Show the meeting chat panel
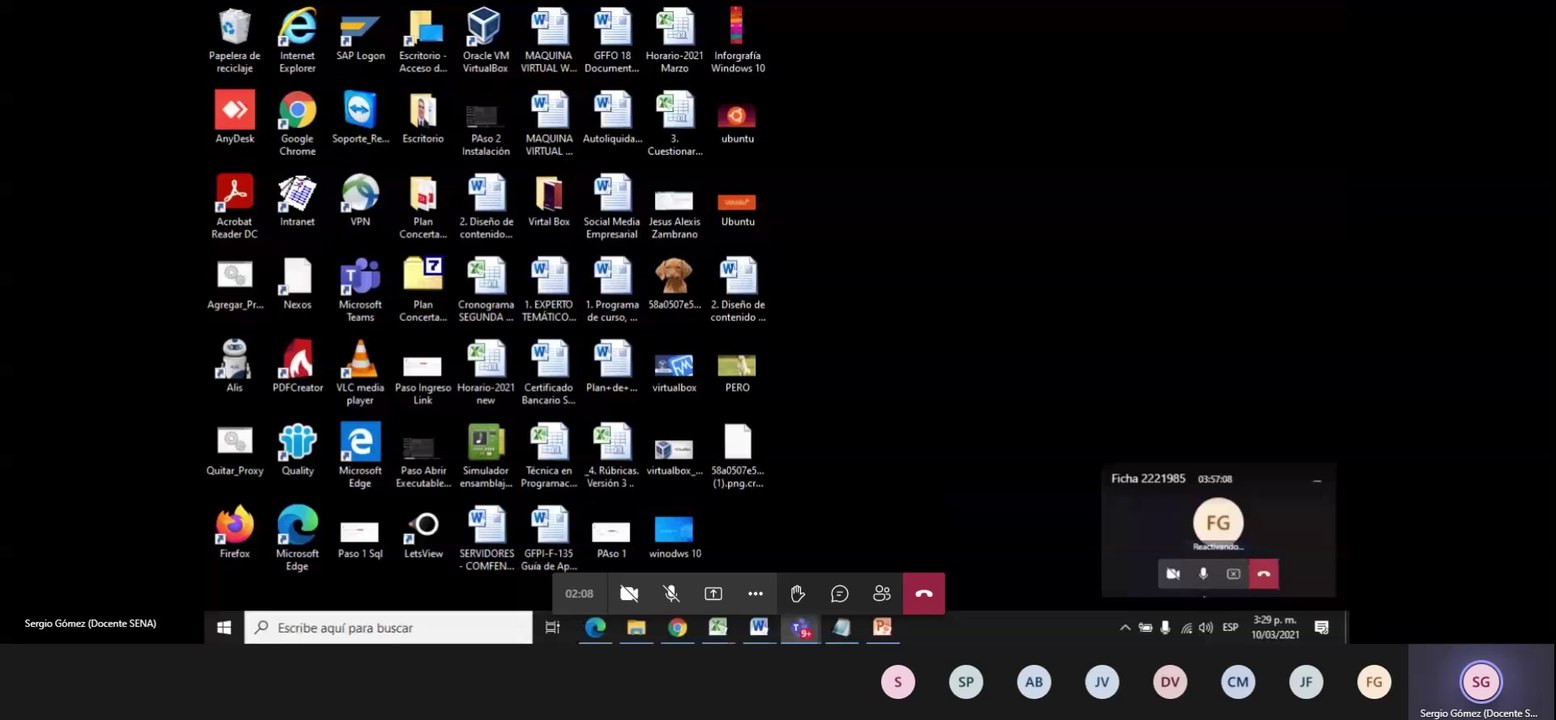This screenshot has height=720, width=1556. 839,594
